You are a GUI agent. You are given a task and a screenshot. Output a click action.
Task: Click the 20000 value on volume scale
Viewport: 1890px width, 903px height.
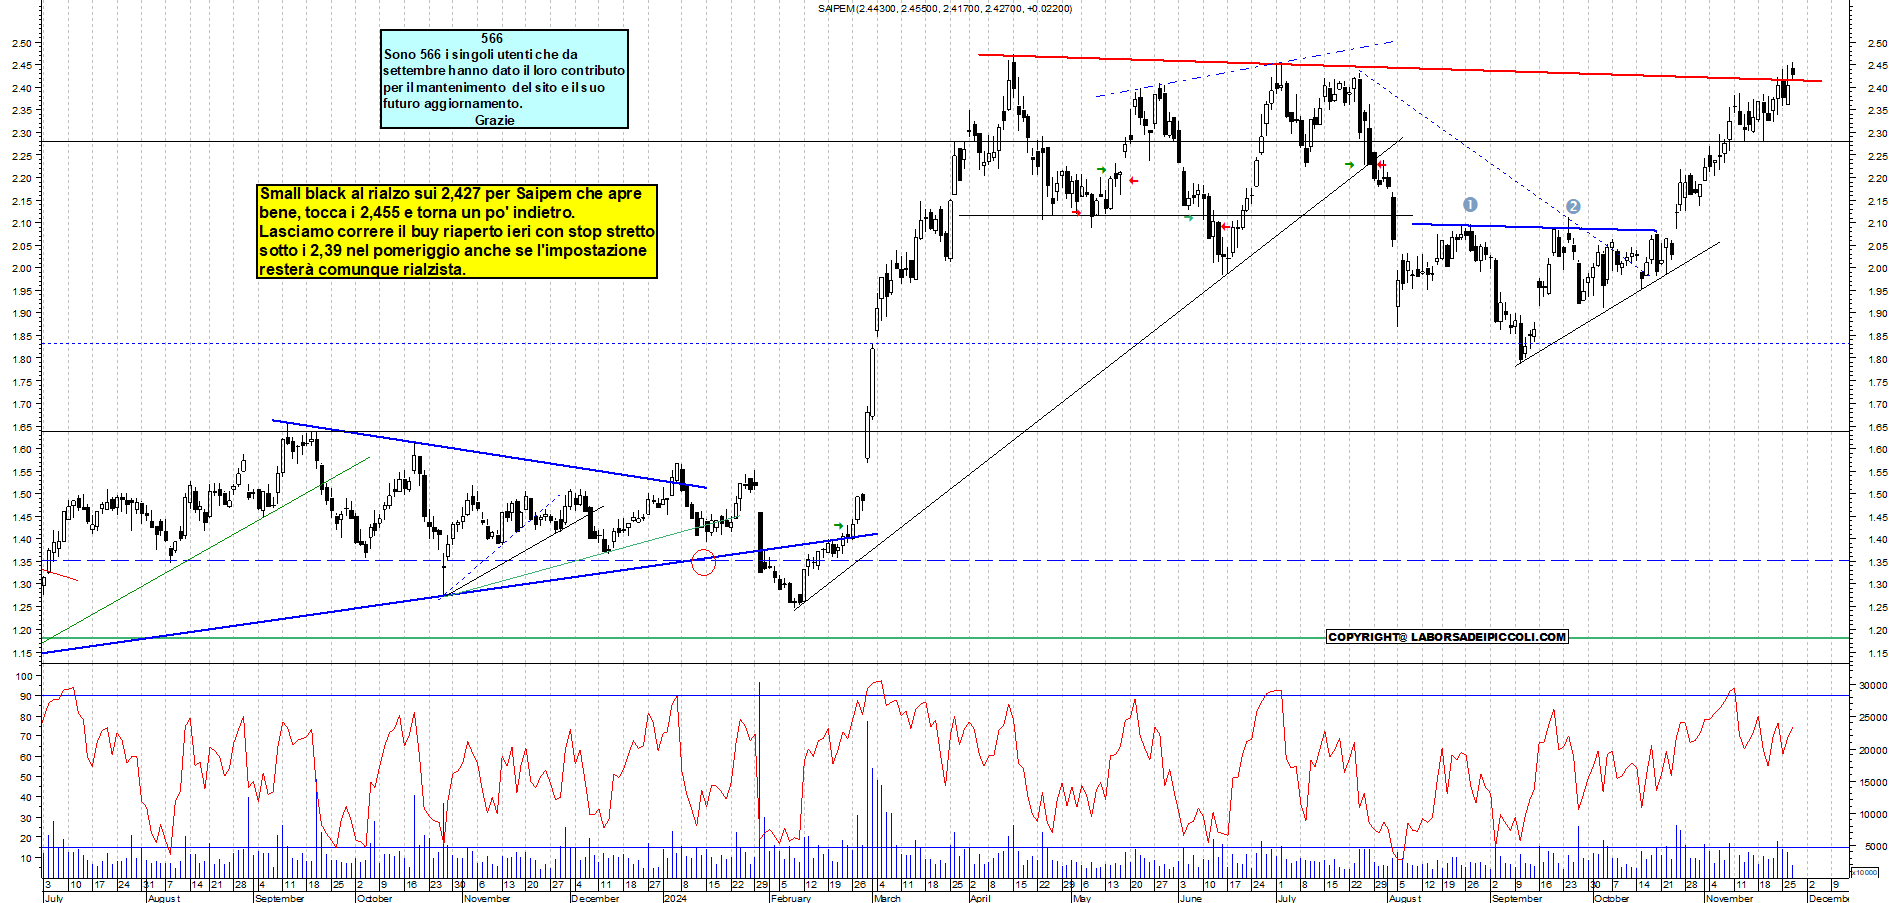[1873, 750]
